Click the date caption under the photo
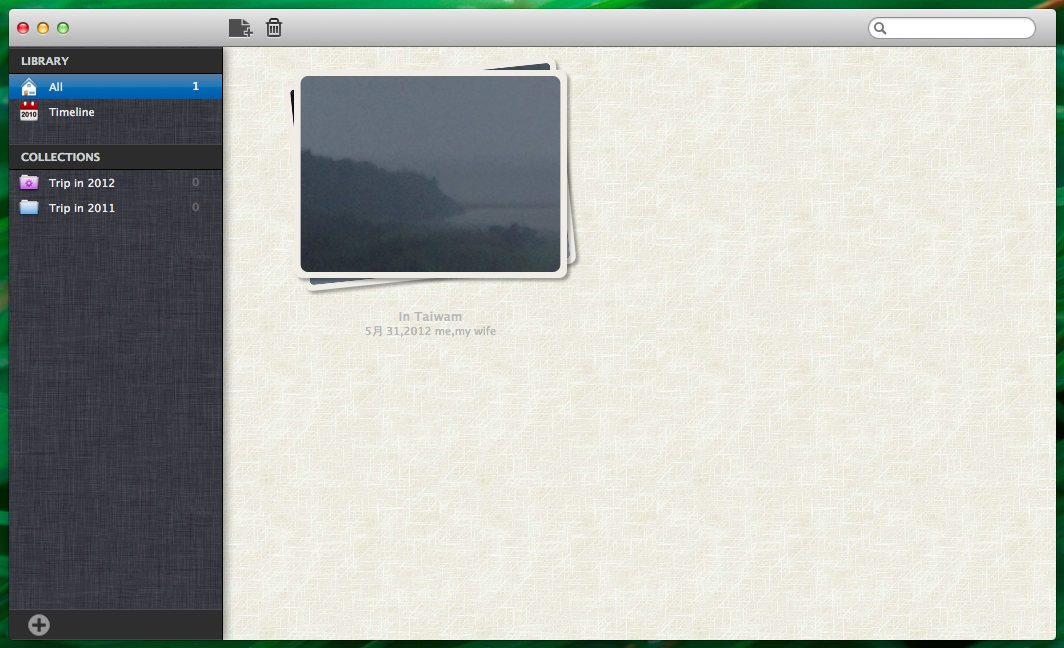This screenshot has height=648, width=1064. pos(430,331)
